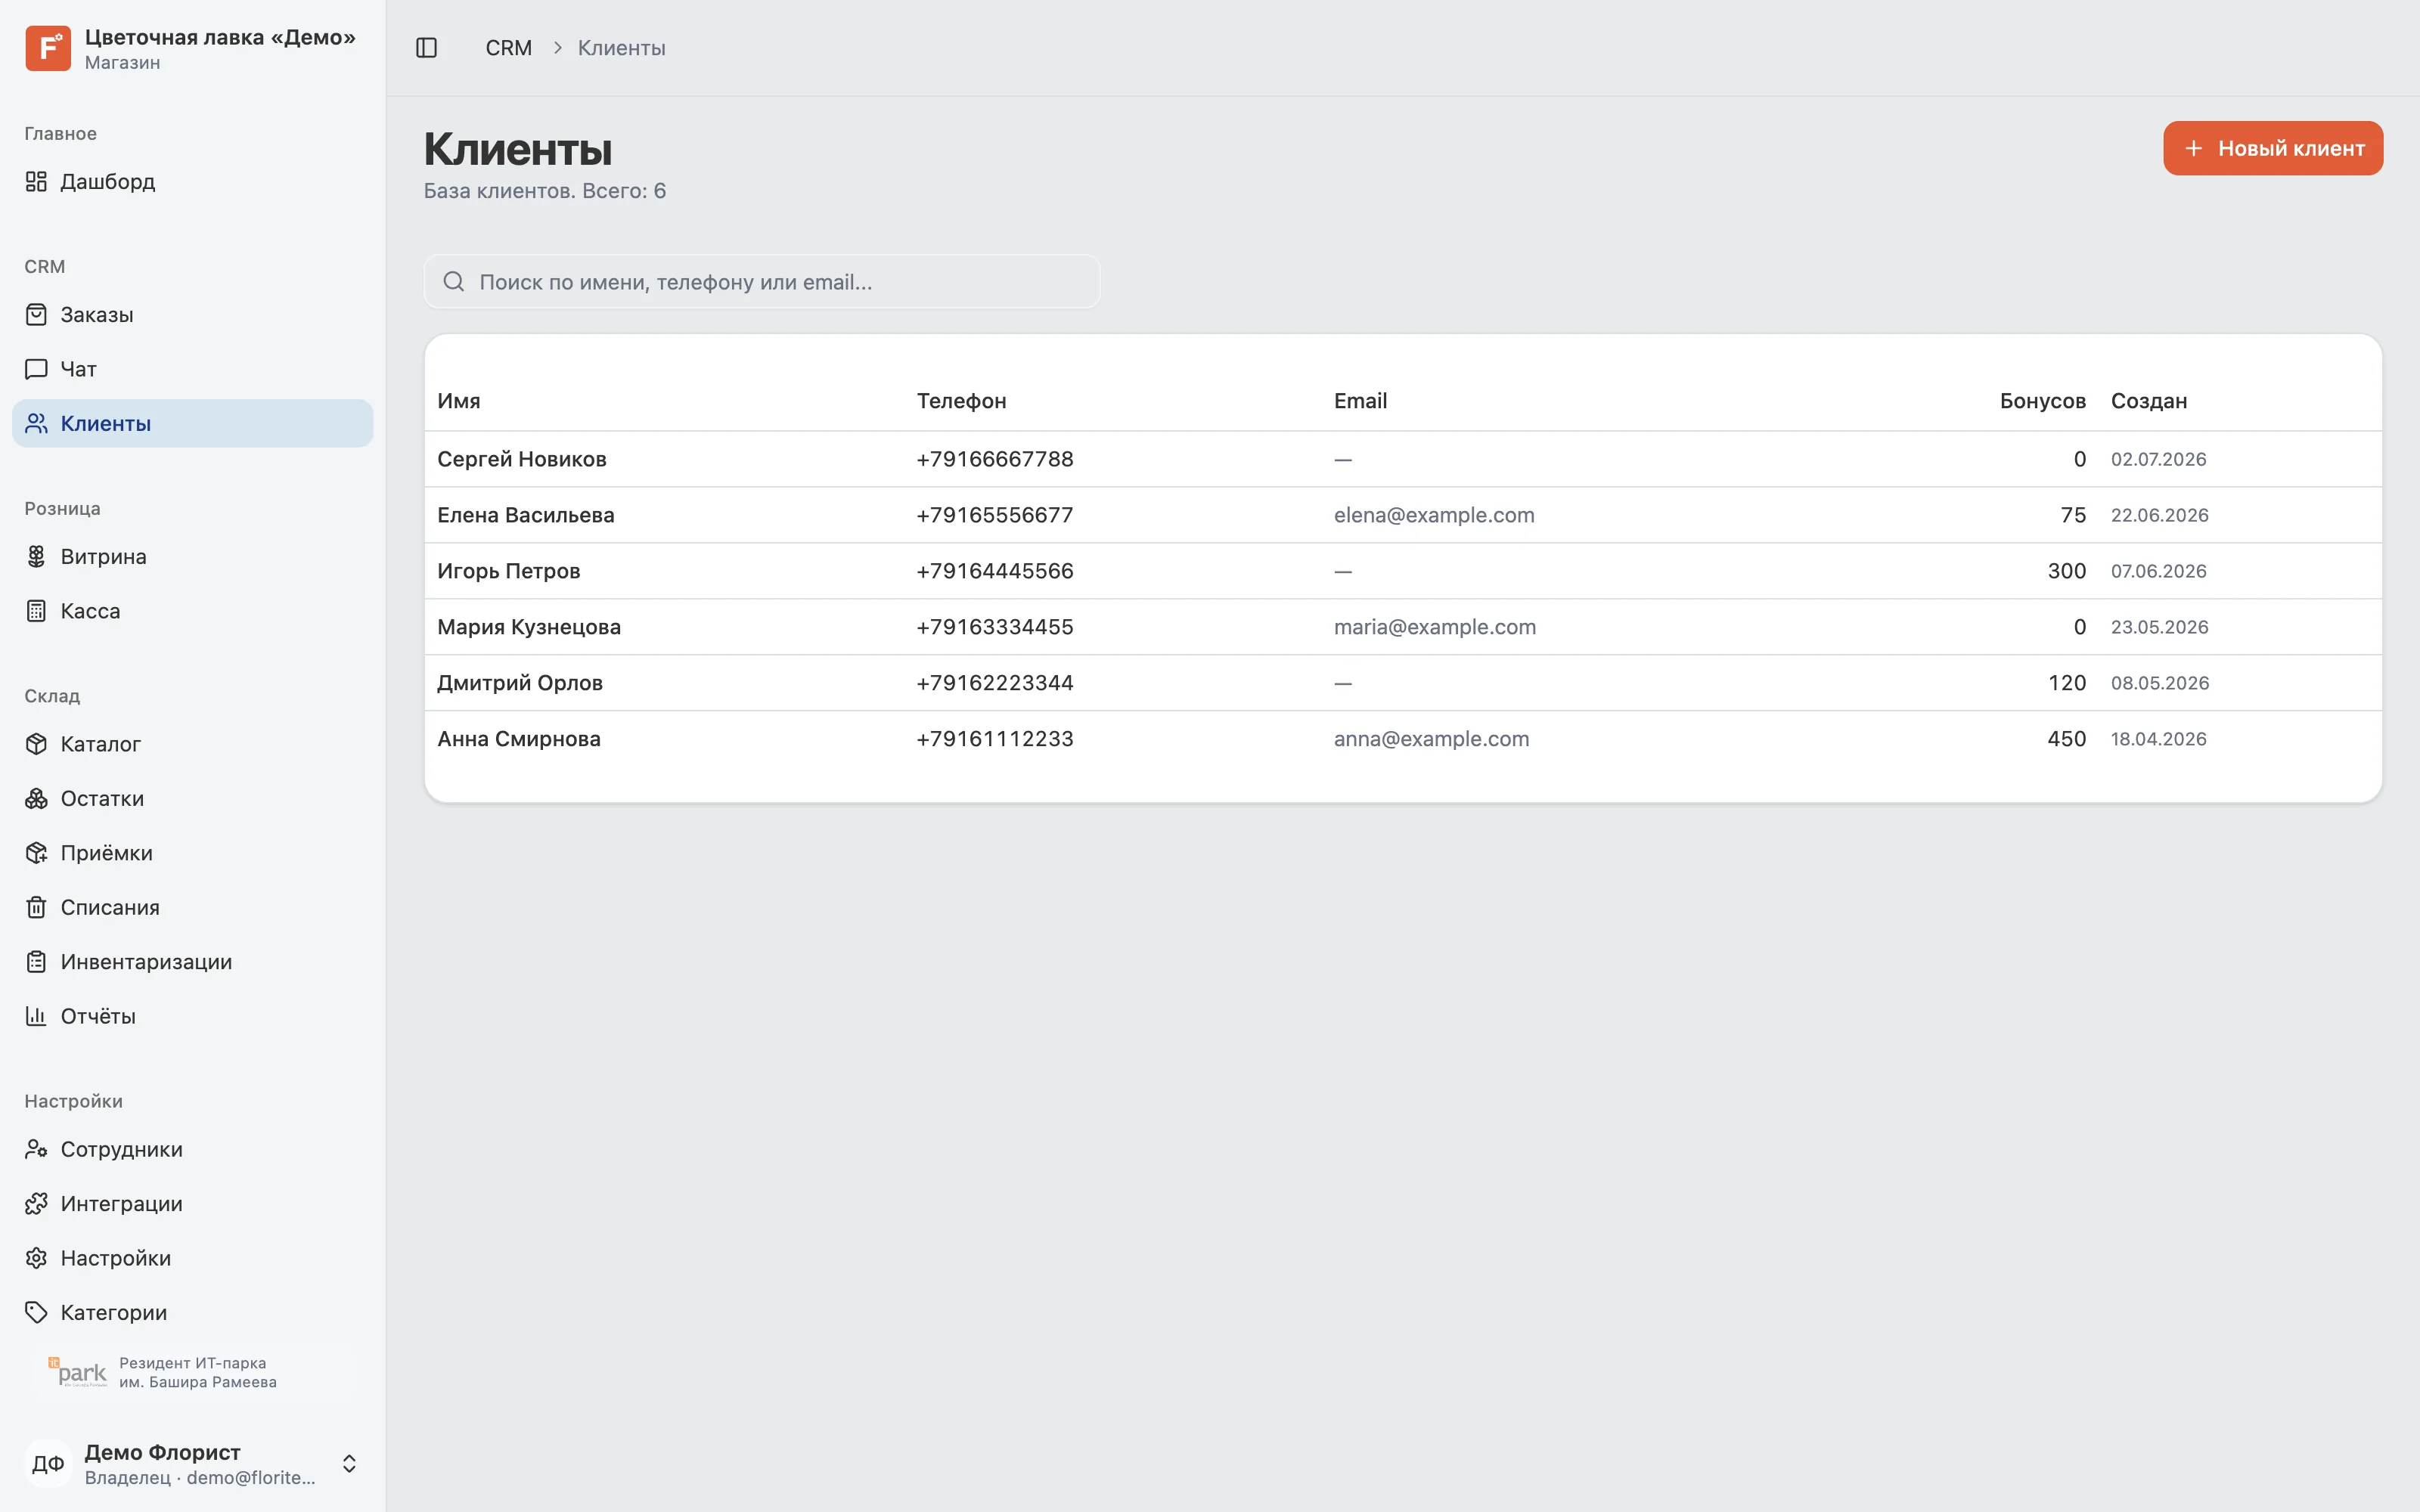Click the 300 bonus value

(2066, 571)
